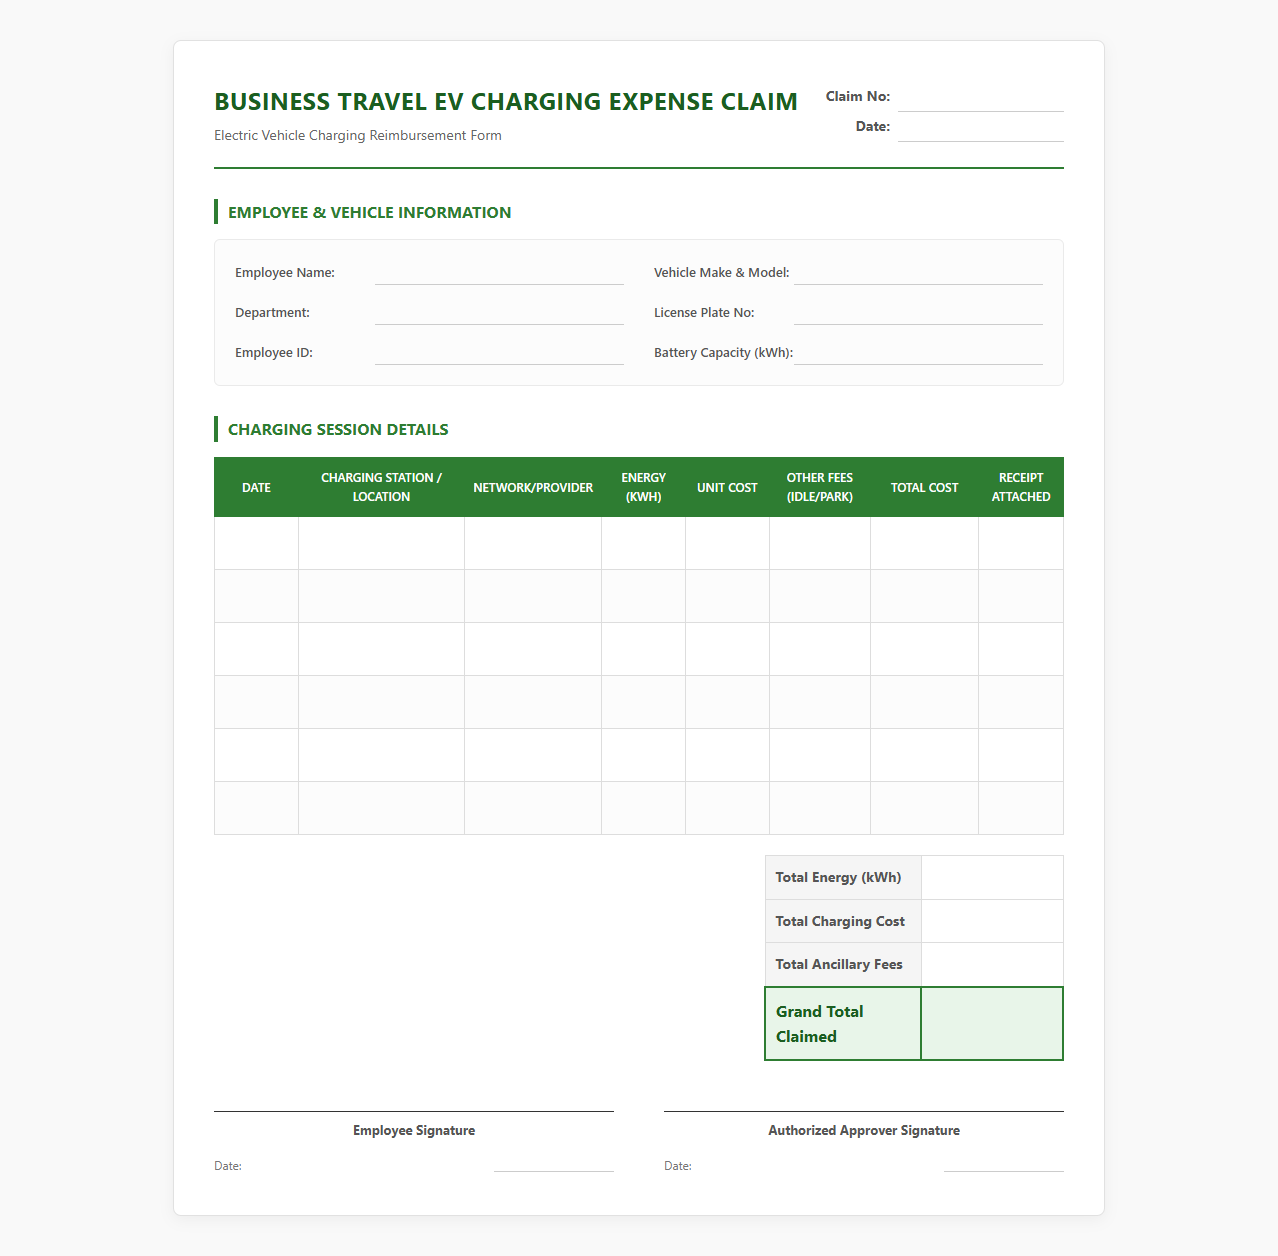The height and width of the screenshot is (1256, 1278).
Task: Click the Electric Vehicle Charging Reimbursement Form subtitle
Action: [358, 135]
